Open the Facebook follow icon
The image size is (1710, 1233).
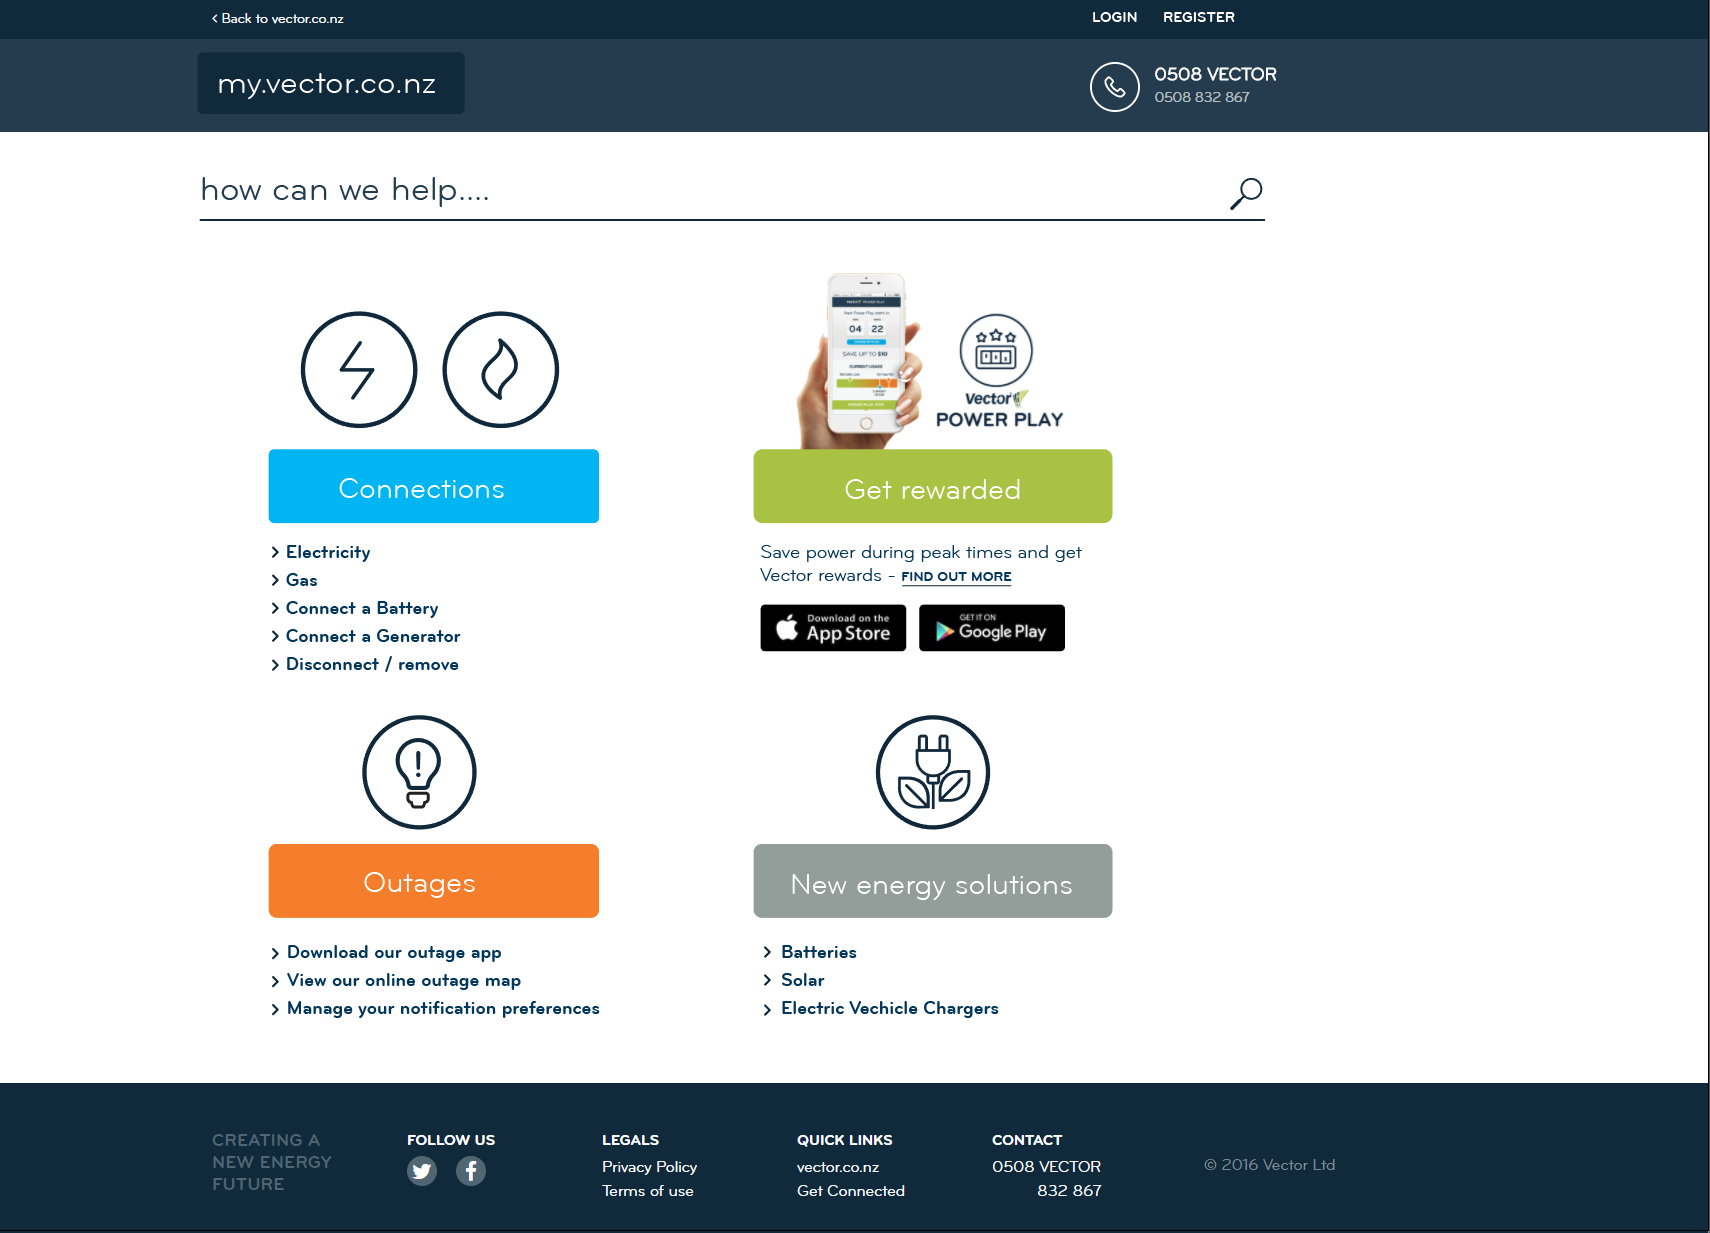point(471,1171)
